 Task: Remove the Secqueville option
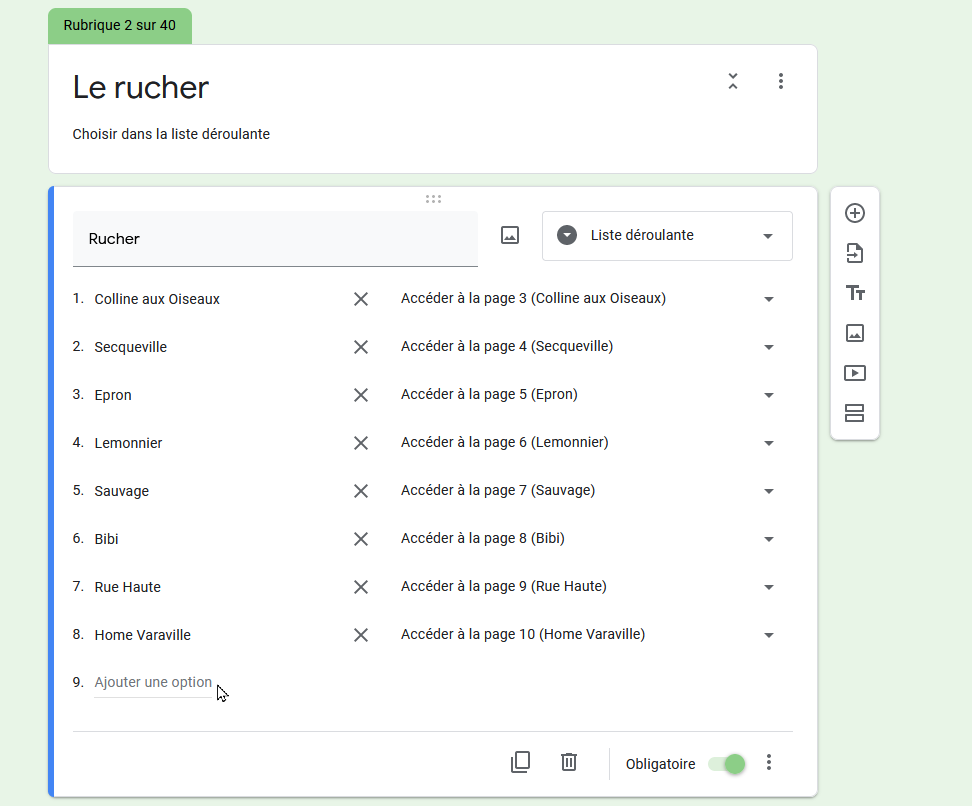tap(361, 347)
